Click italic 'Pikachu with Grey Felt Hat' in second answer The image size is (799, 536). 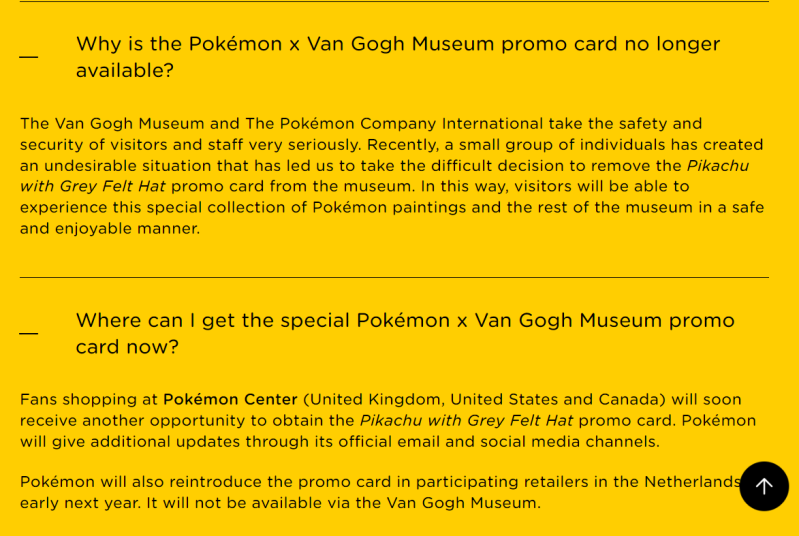click(466, 421)
